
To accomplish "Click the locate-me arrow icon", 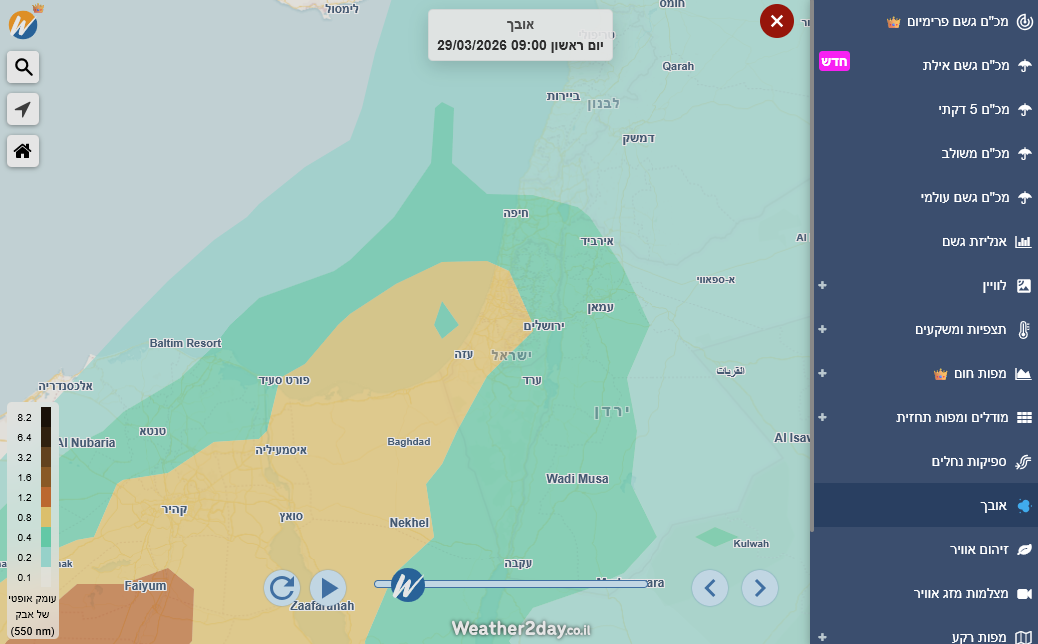I will (x=23, y=109).
